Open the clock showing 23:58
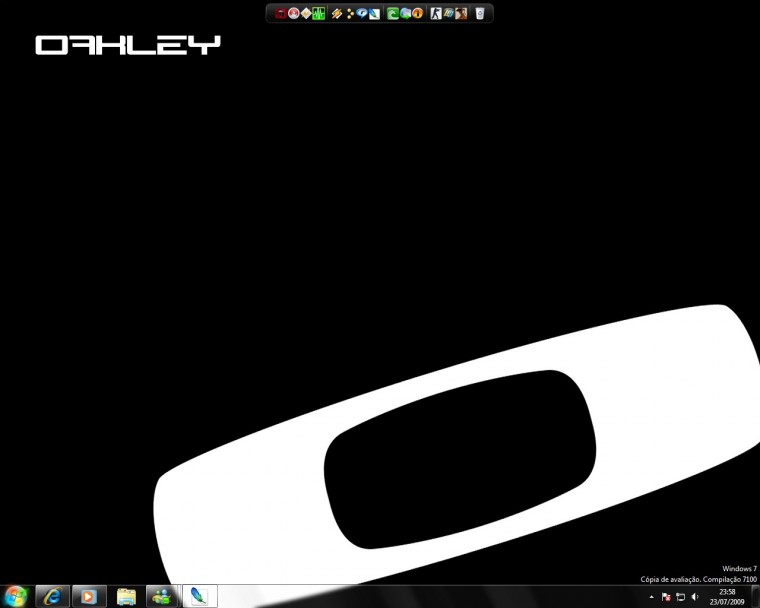 (x=727, y=597)
